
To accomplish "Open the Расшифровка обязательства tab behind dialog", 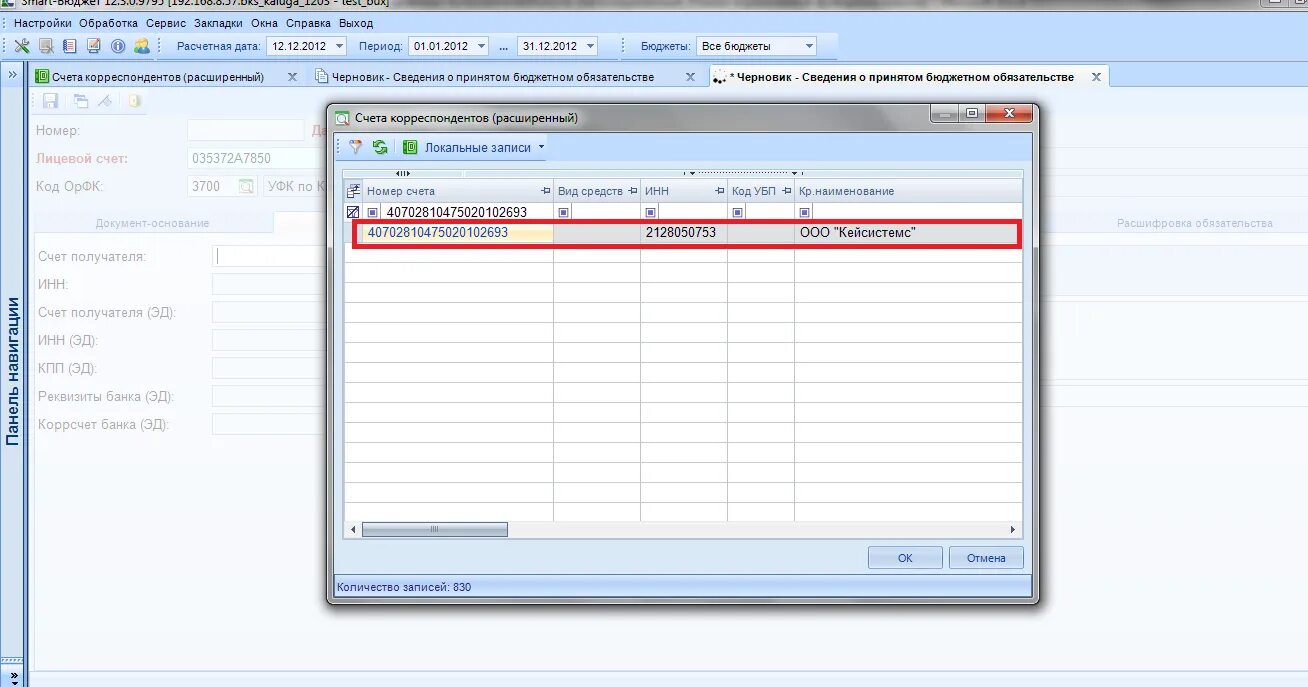I will (x=1194, y=223).
